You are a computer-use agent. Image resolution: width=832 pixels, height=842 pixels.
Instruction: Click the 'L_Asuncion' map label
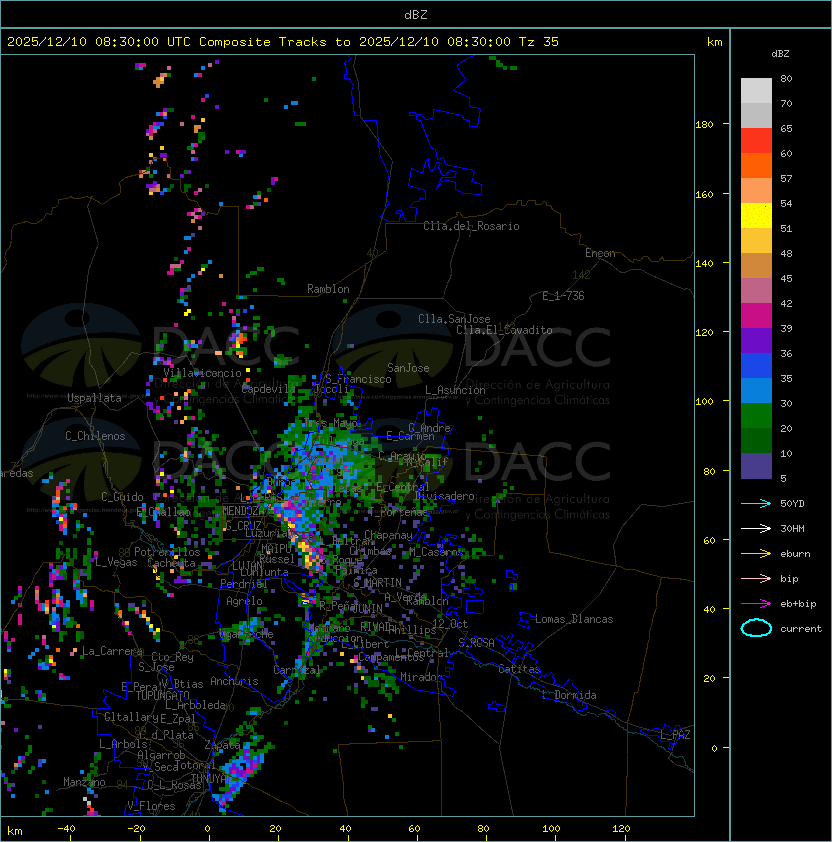(x=455, y=390)
